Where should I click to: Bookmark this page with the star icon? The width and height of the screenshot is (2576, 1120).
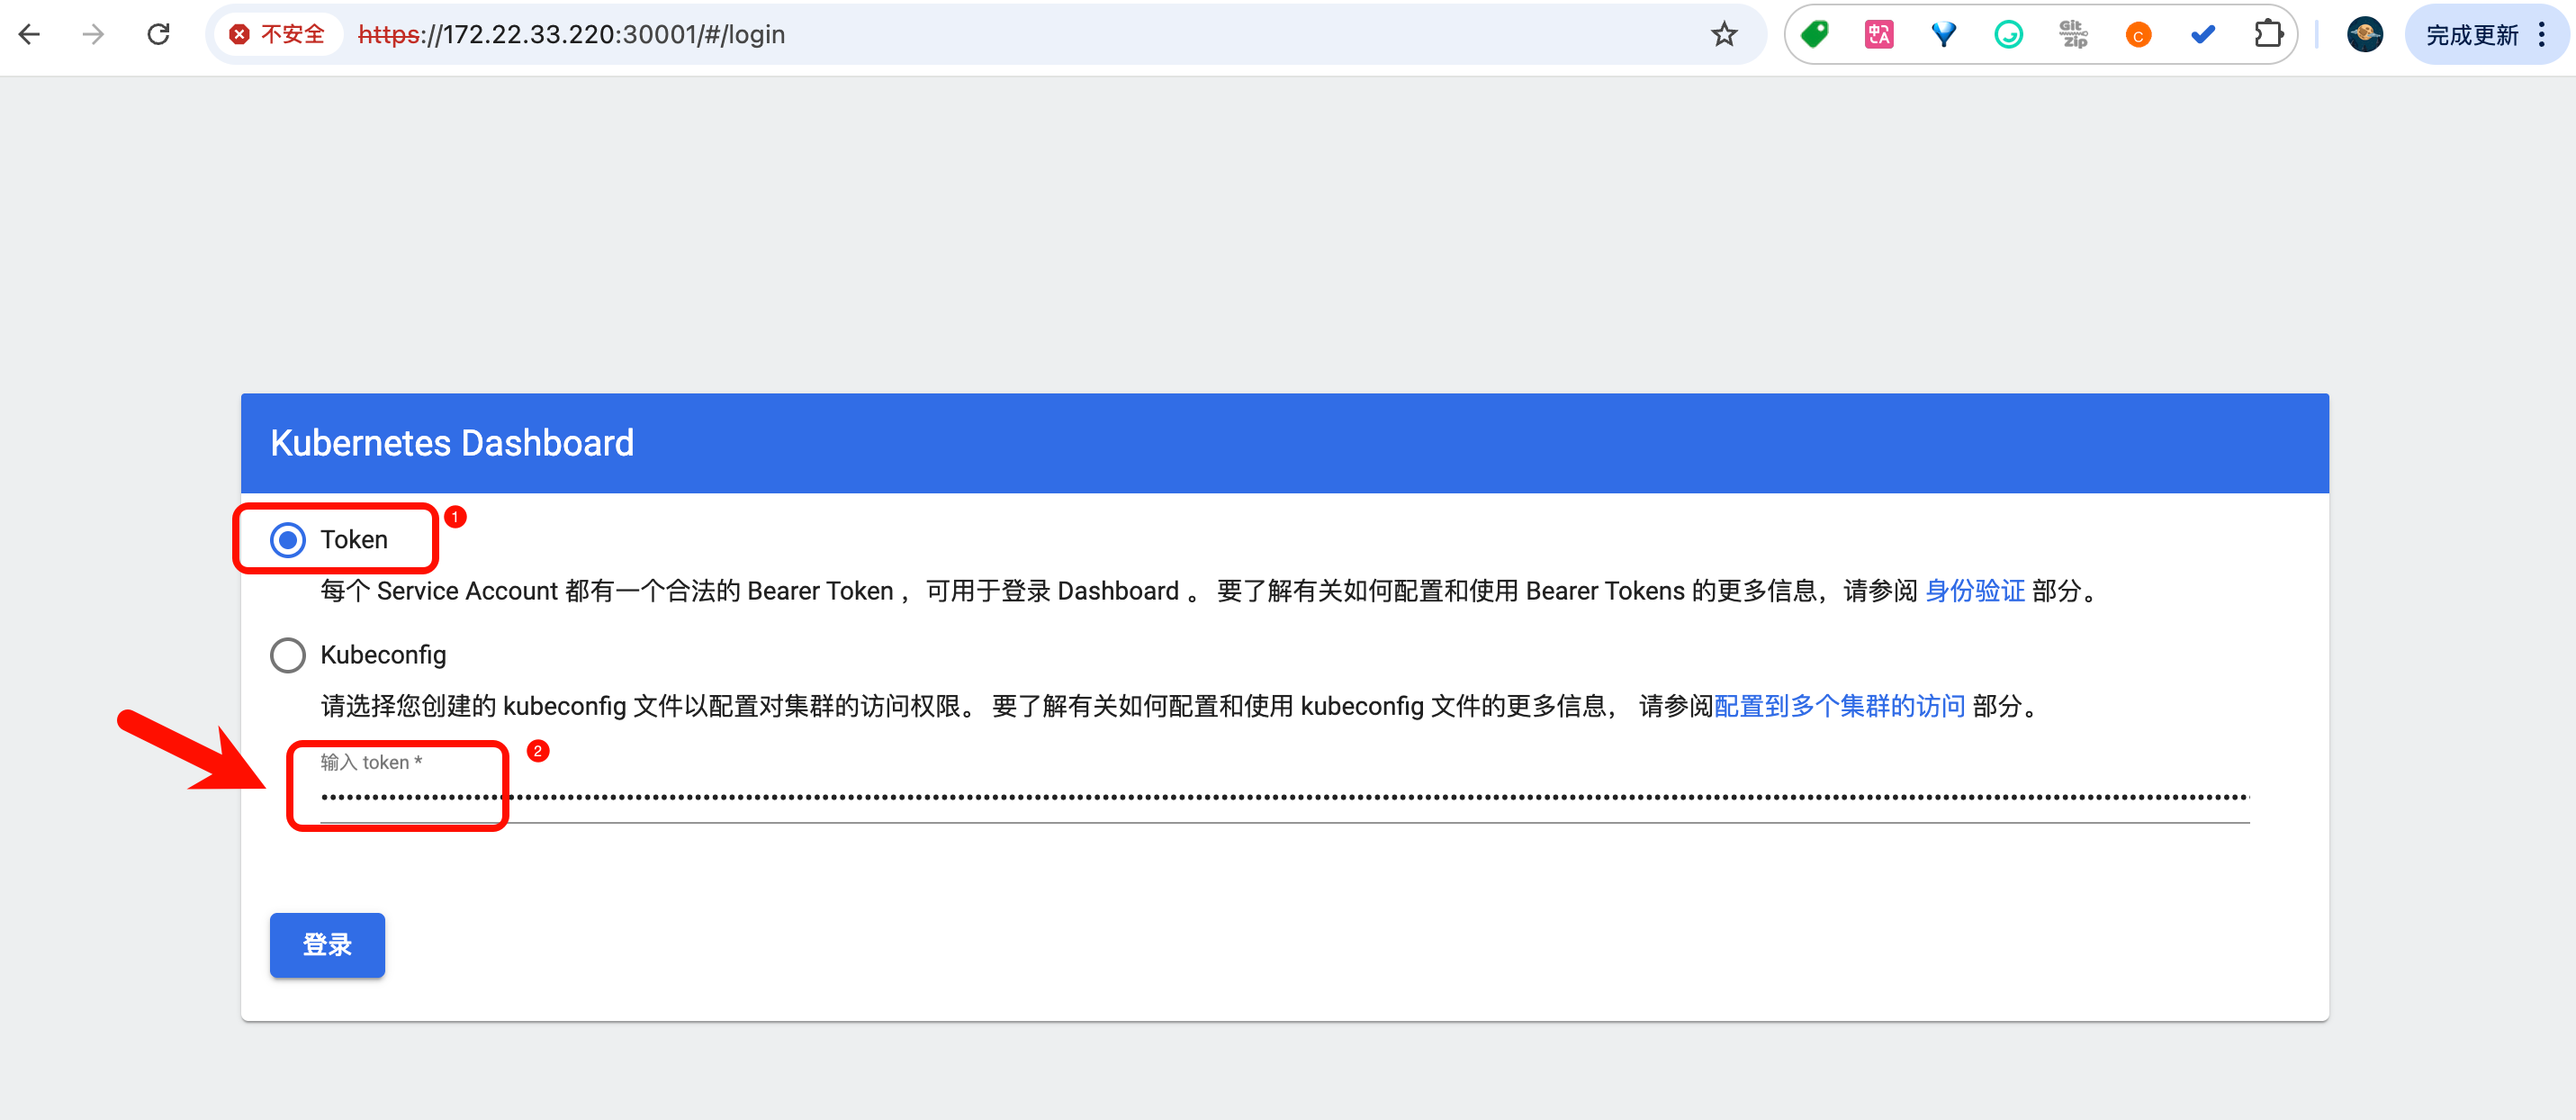click(x=1724, y=35)
